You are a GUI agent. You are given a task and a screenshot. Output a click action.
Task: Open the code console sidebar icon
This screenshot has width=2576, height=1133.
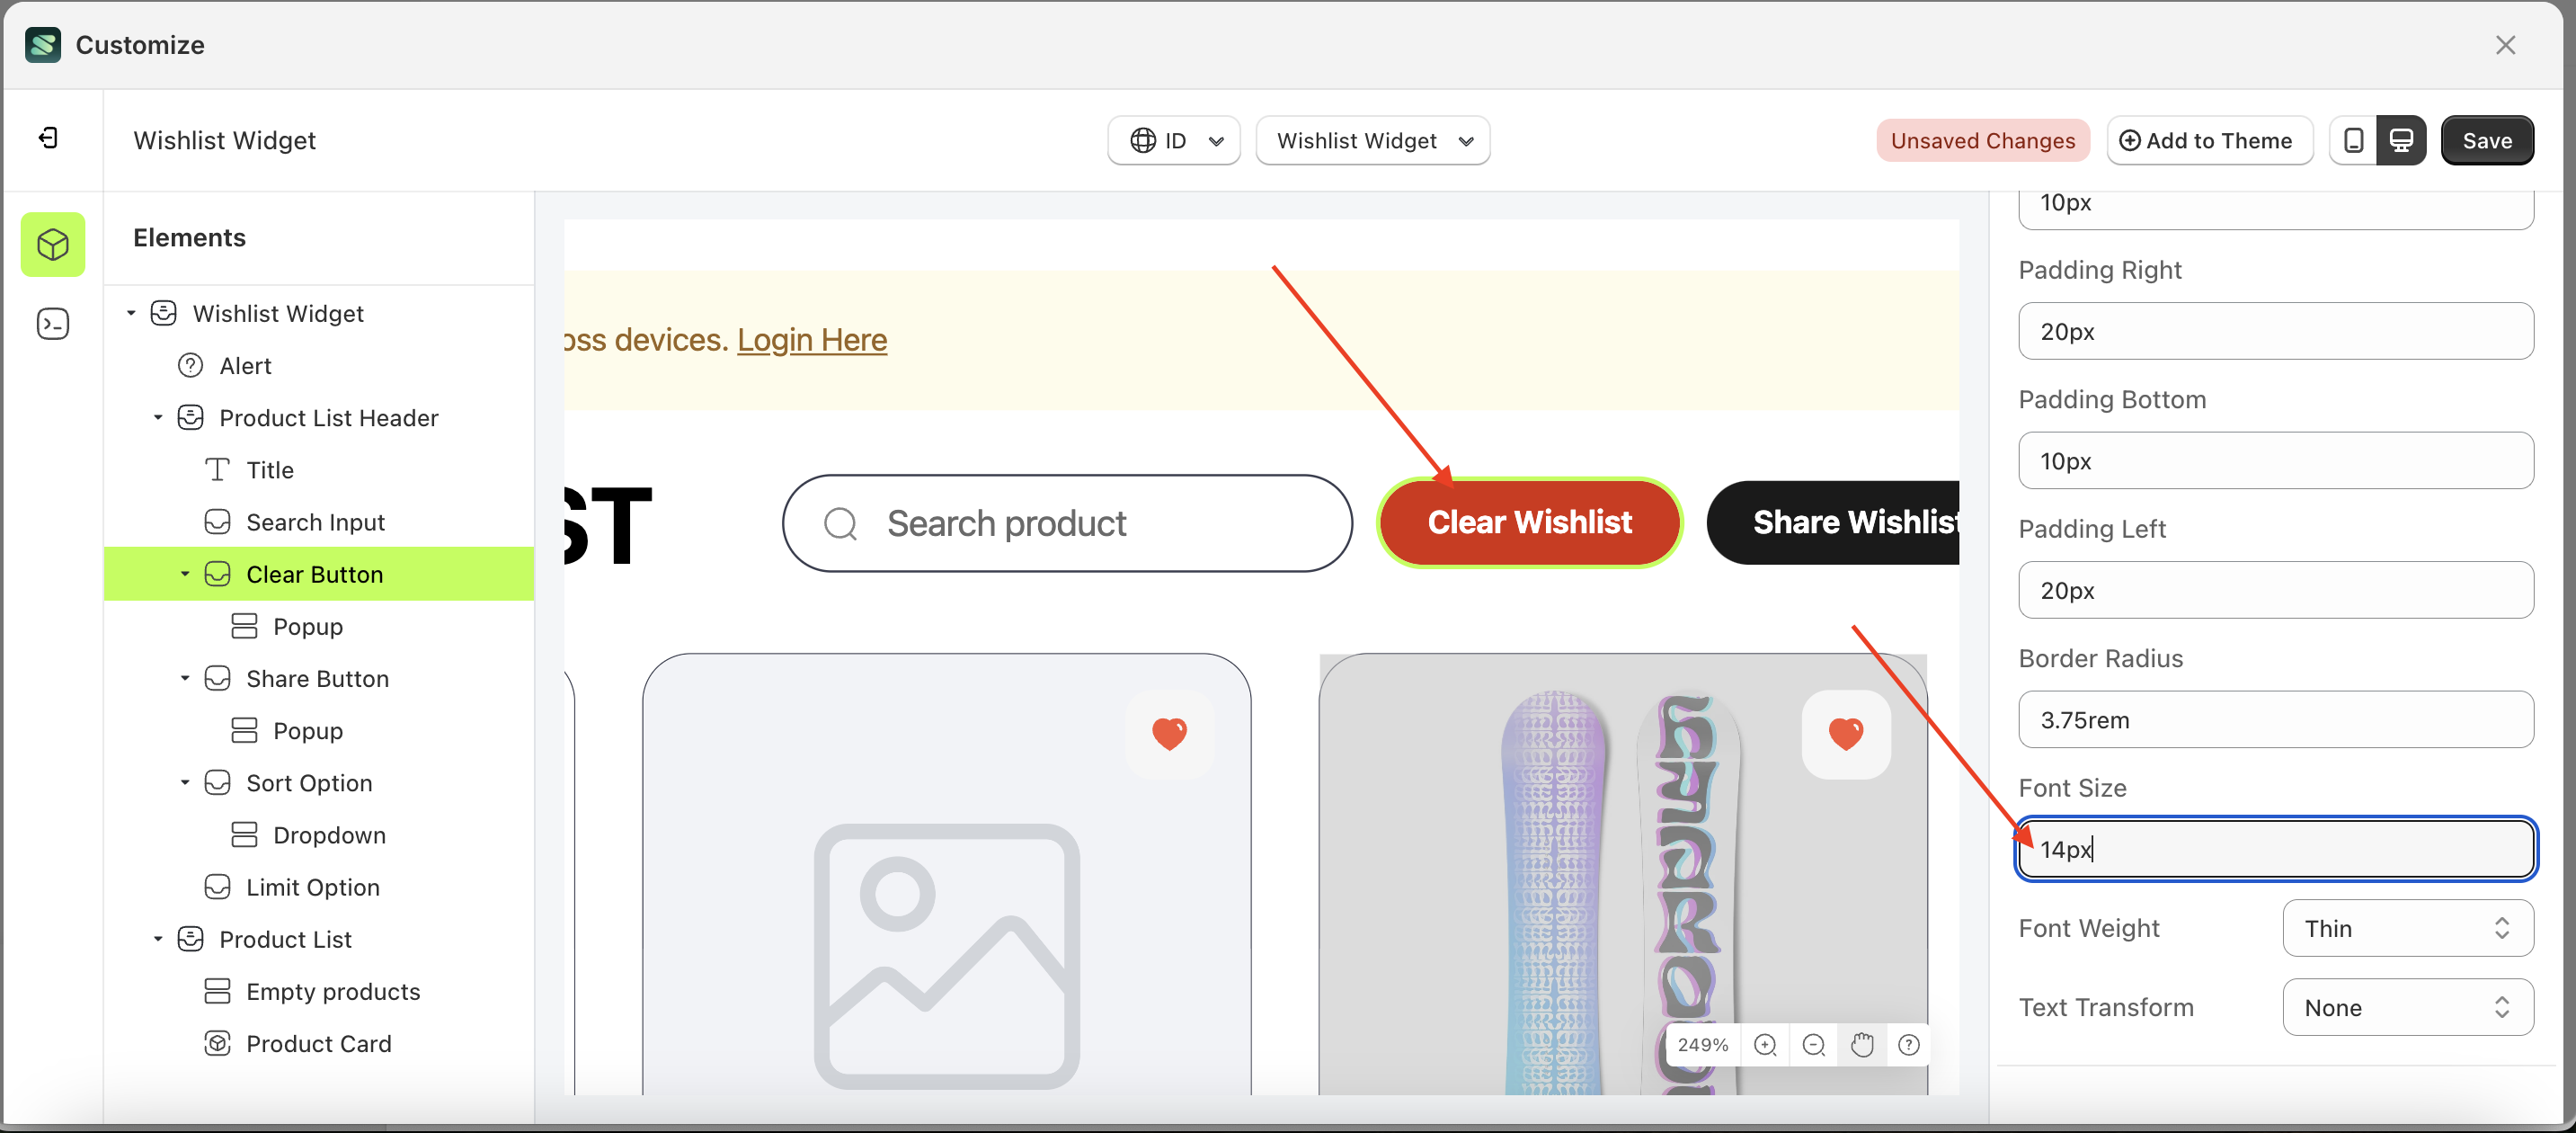pyautogui.click(x=53, y=324)
